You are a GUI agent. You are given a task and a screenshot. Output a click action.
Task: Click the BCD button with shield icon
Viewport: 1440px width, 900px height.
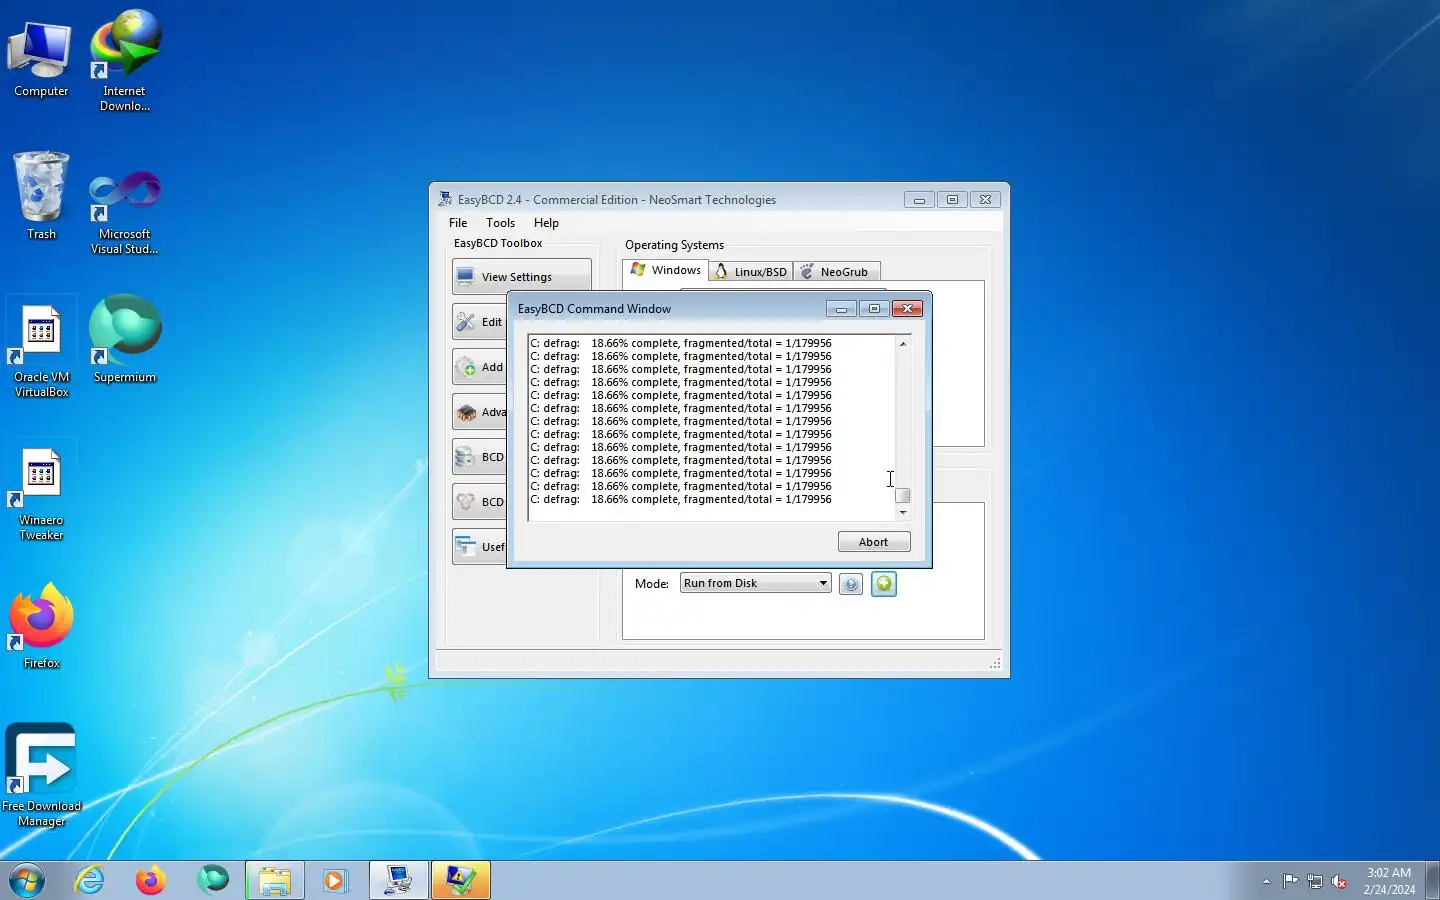click(480, 502)
